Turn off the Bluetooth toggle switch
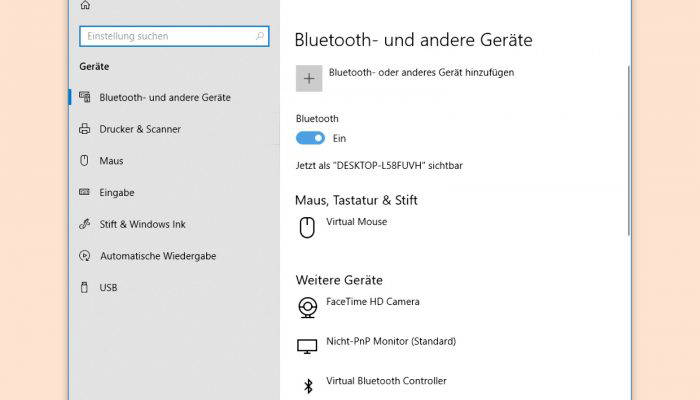Screen dimensions: 700x400 coord(310,138)
